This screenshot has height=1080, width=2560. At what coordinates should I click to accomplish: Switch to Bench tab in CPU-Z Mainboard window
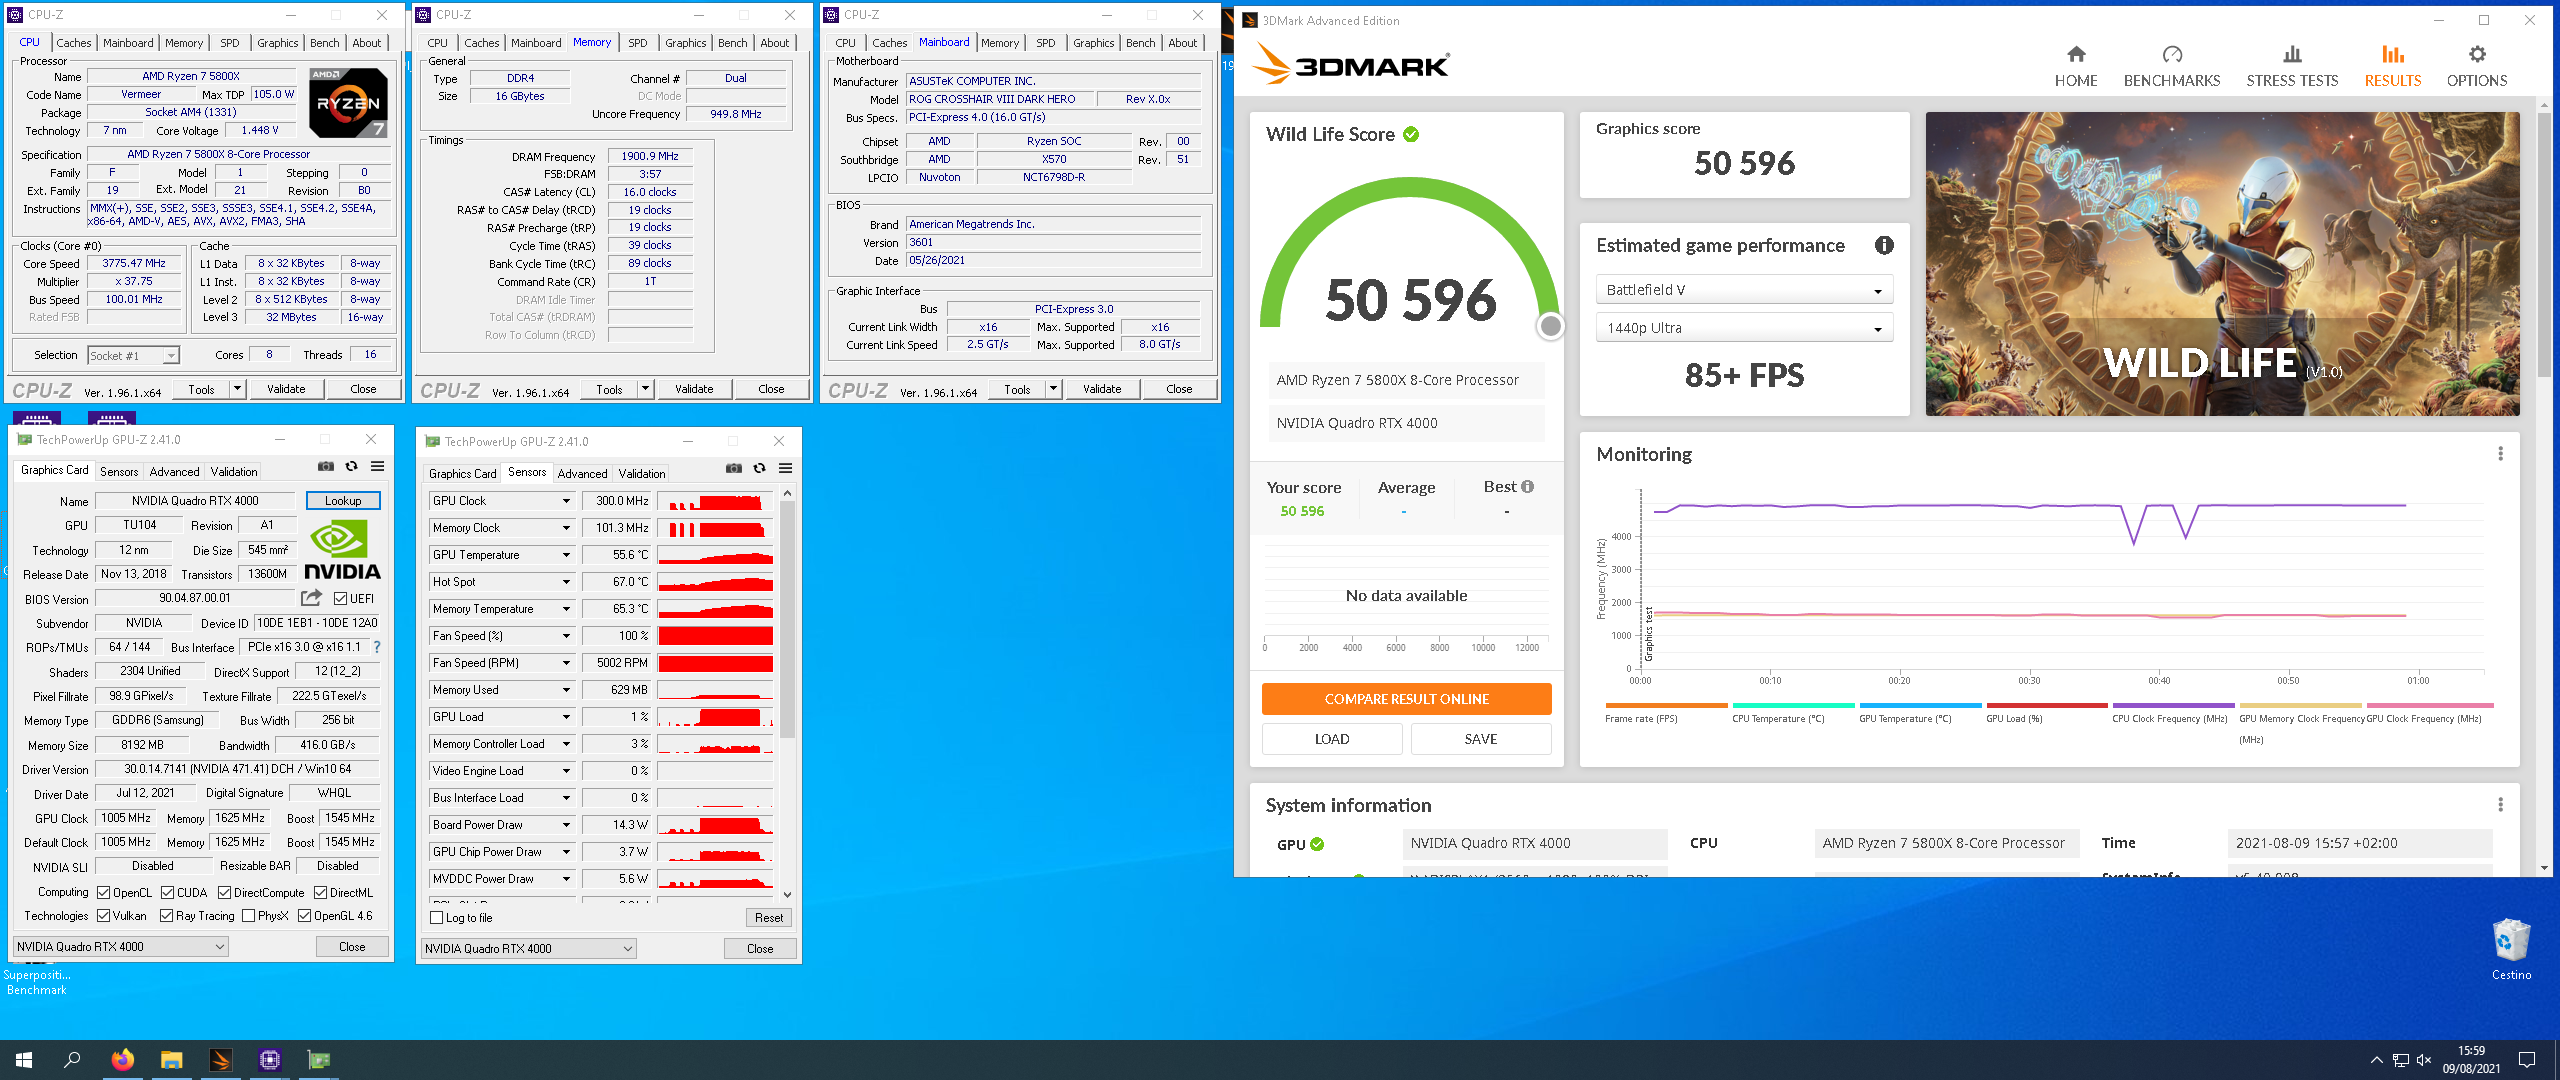click(1140, 43)
